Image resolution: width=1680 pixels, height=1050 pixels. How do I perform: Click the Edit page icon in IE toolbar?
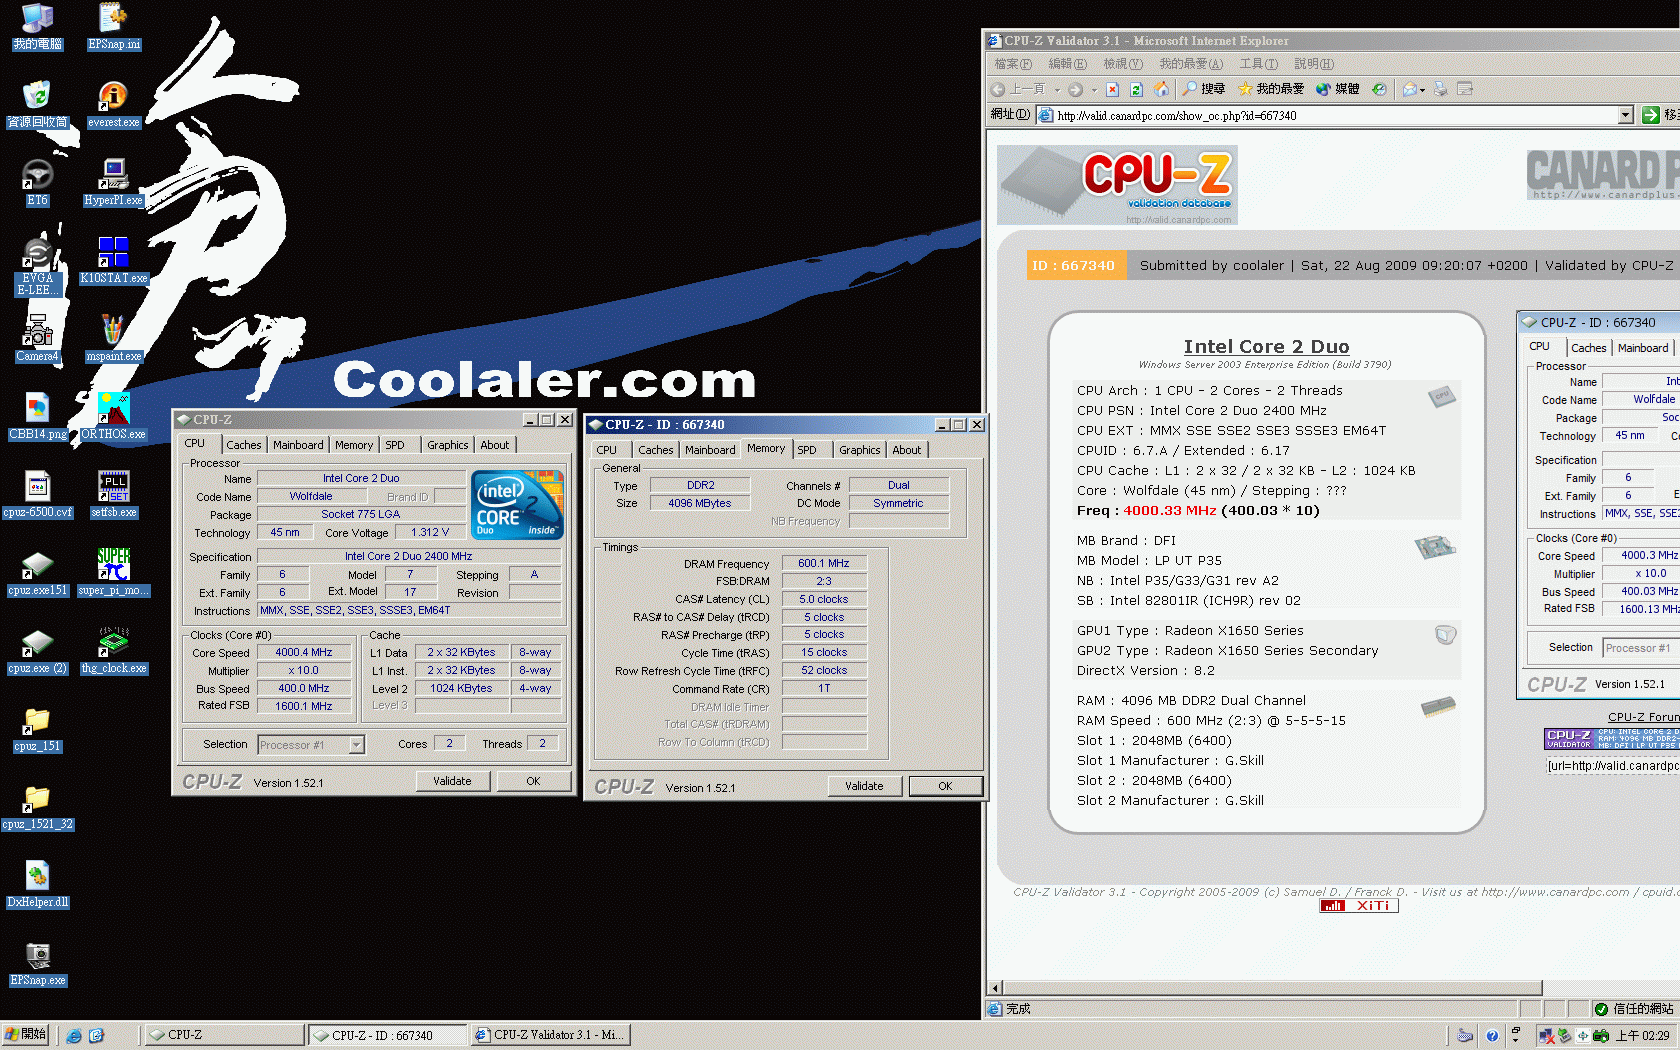coord(1465,89)
